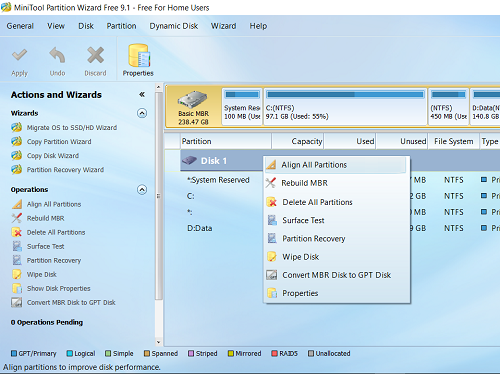Select the D:Data partition row
The height and width of the screenshot is (374, 500).
point(200,228)
